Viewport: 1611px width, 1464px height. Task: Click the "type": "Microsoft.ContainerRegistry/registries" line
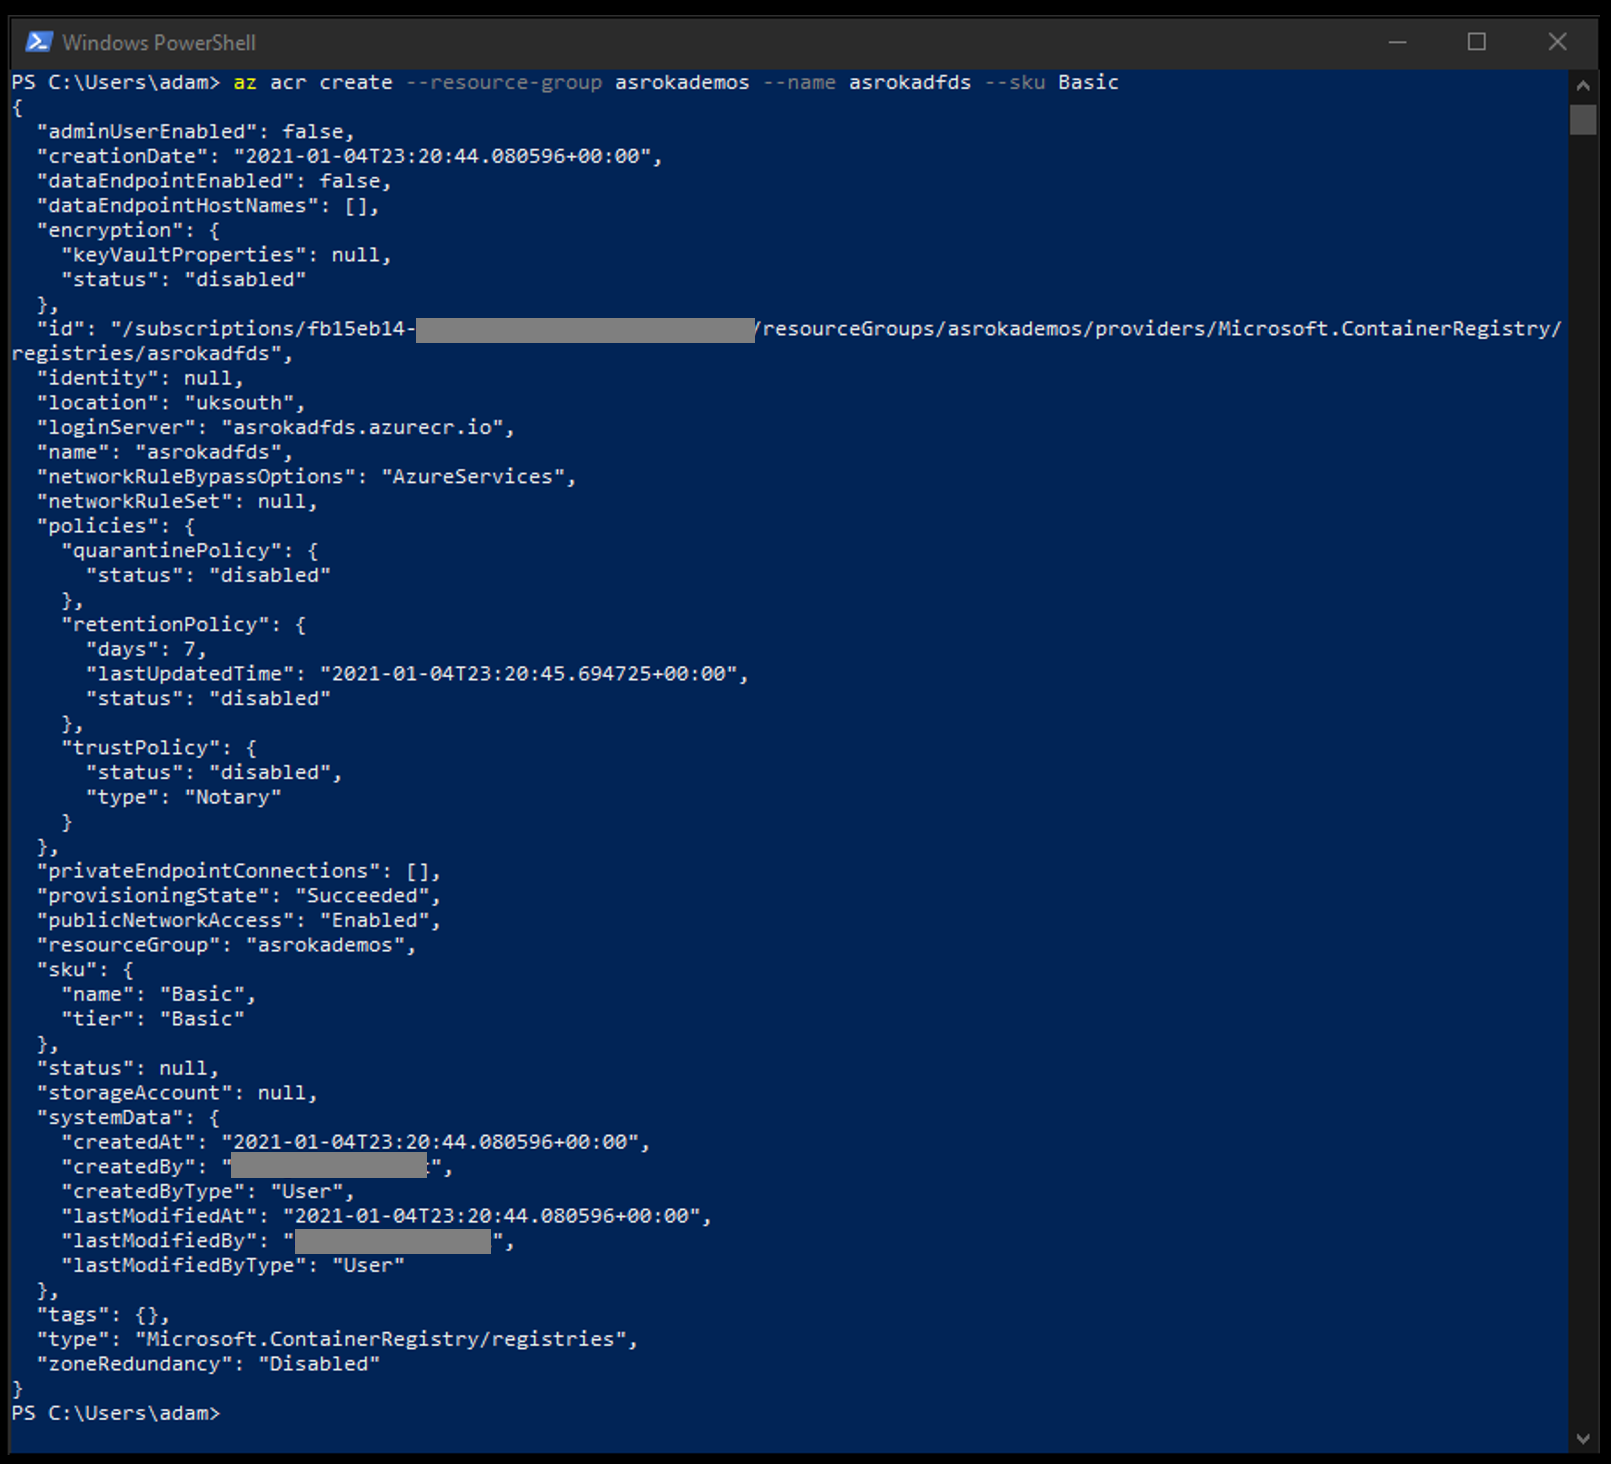click(x=337, y=1340)
